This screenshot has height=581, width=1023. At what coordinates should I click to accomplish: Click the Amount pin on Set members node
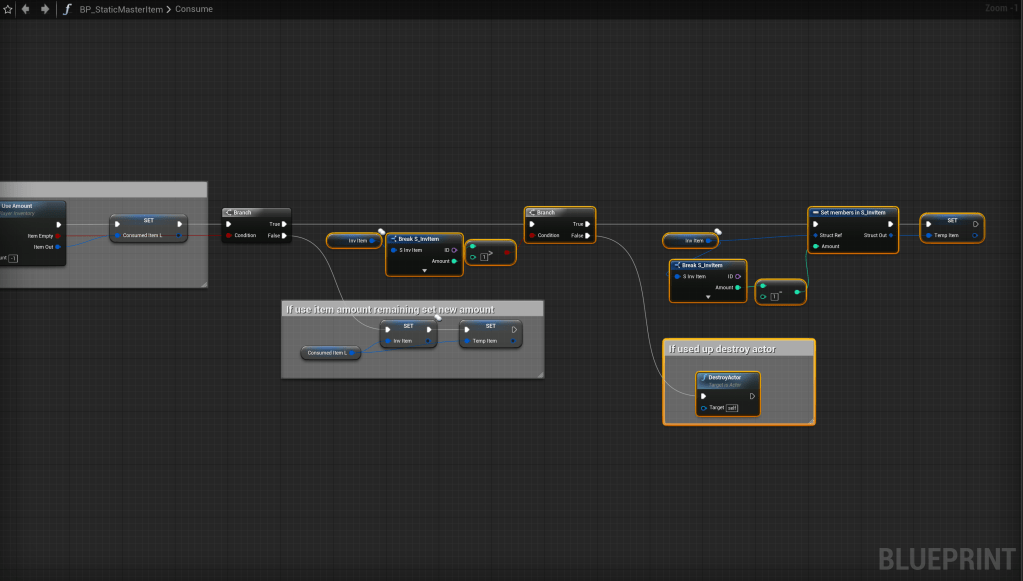click(816, 246)
